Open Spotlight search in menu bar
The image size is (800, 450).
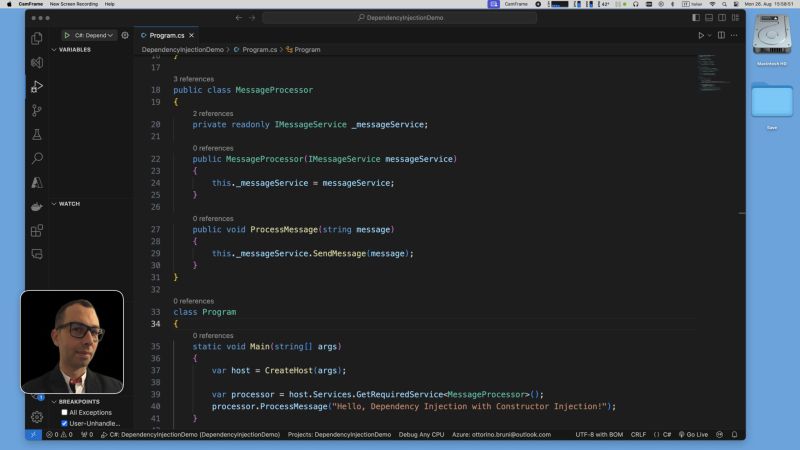[724, 4]
